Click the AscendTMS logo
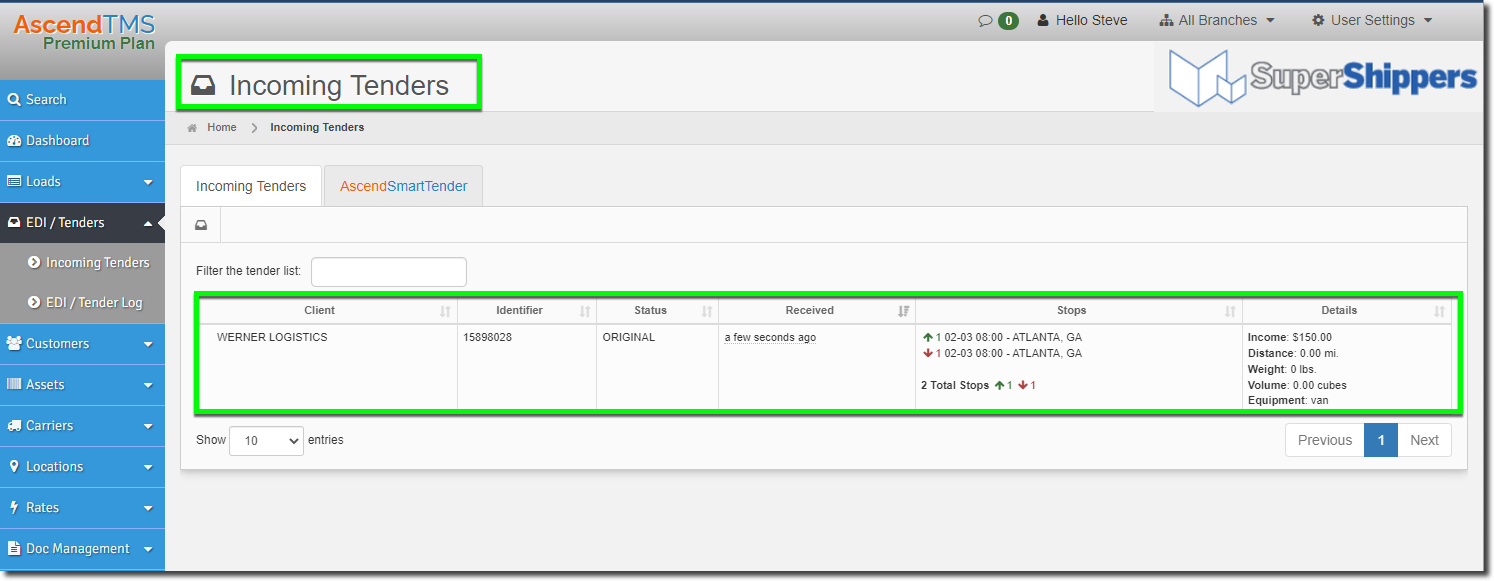 85,31
